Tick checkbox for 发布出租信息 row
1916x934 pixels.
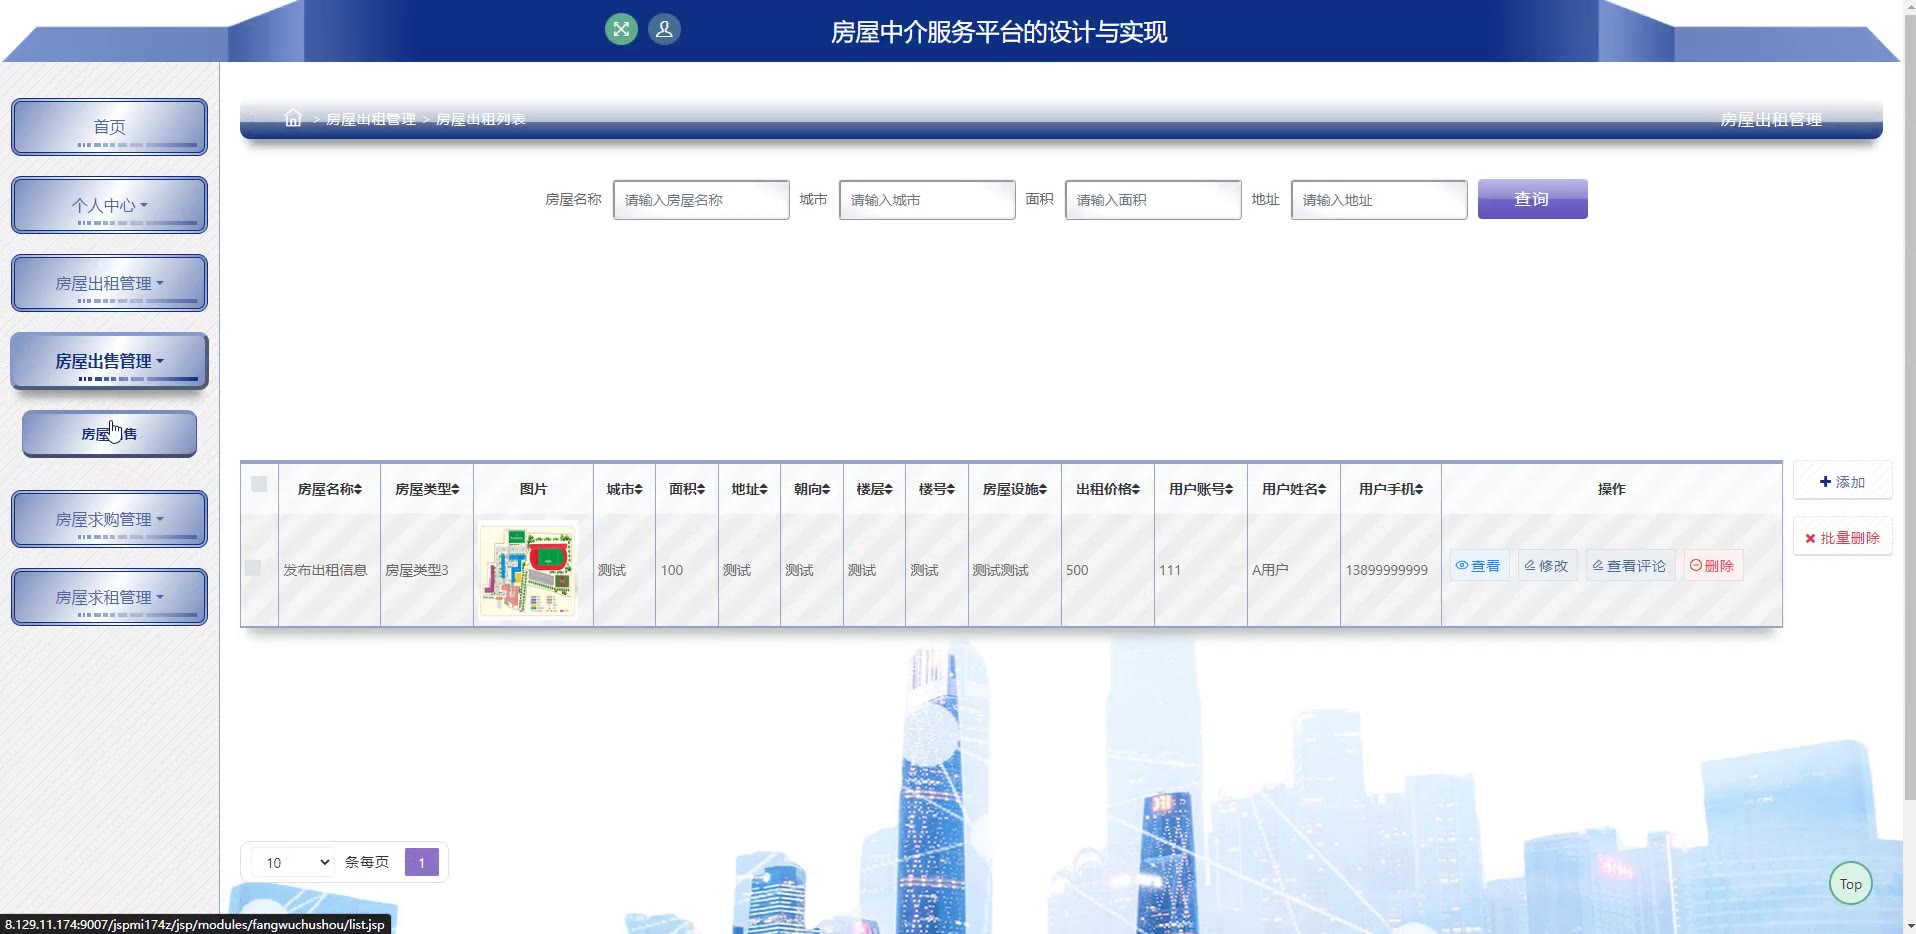point(253,568)
